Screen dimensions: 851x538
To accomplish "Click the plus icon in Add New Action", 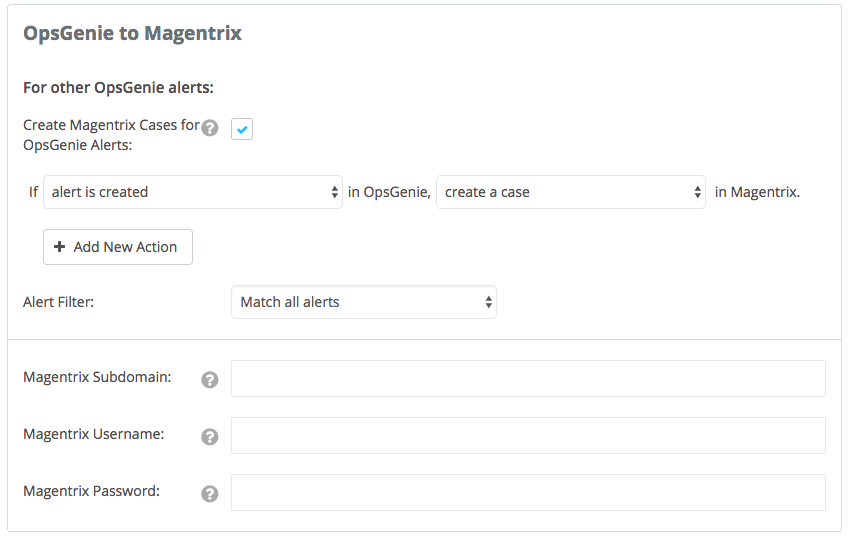I will [x=60, y=247].
